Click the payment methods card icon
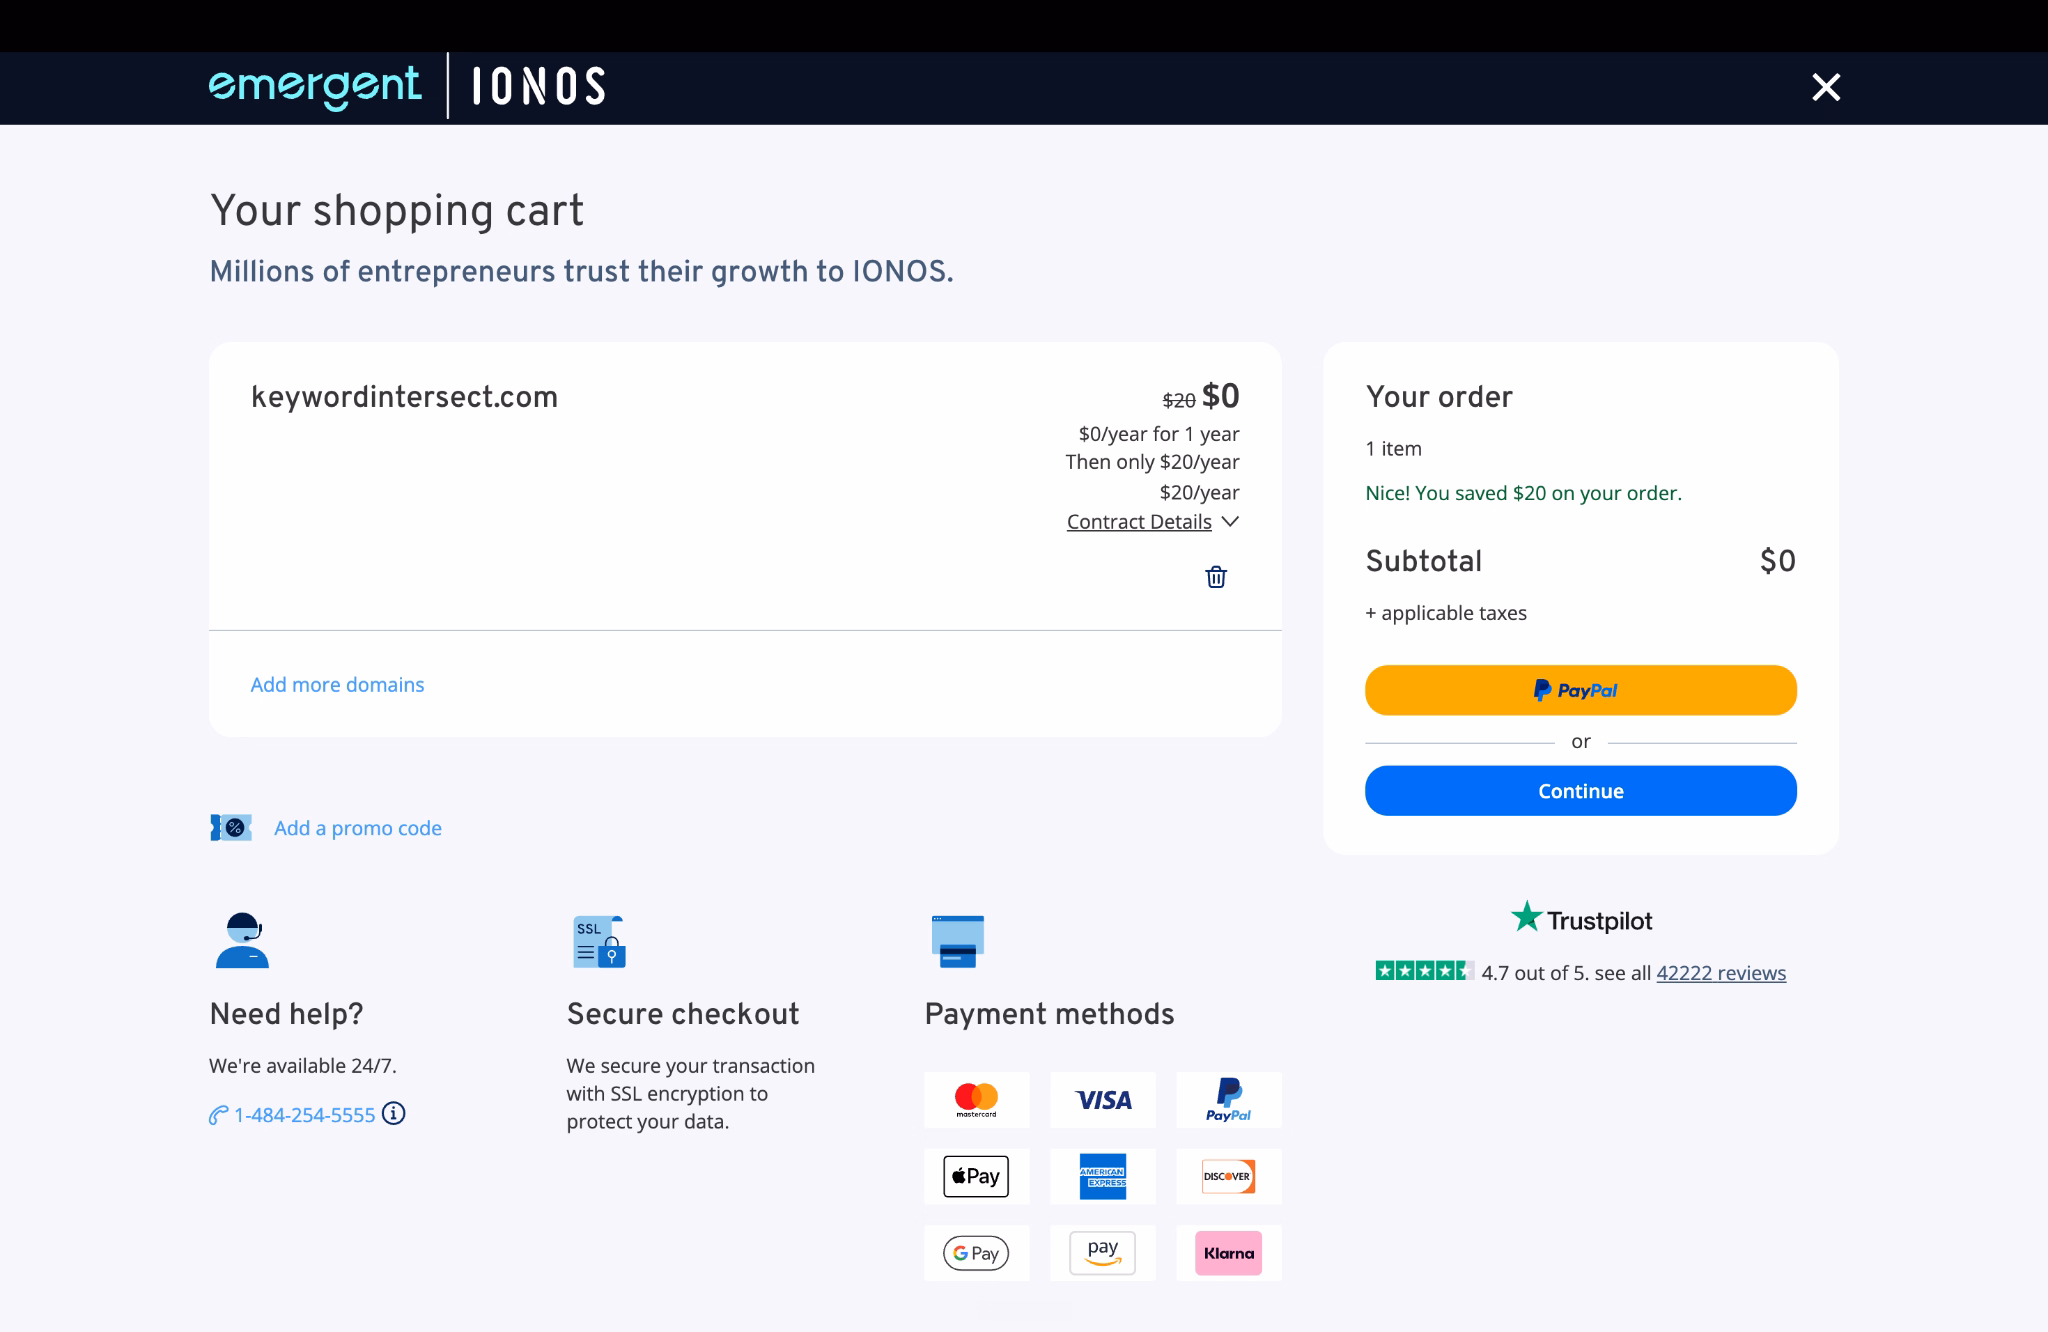2048x1332 pixels. (957, 941)
